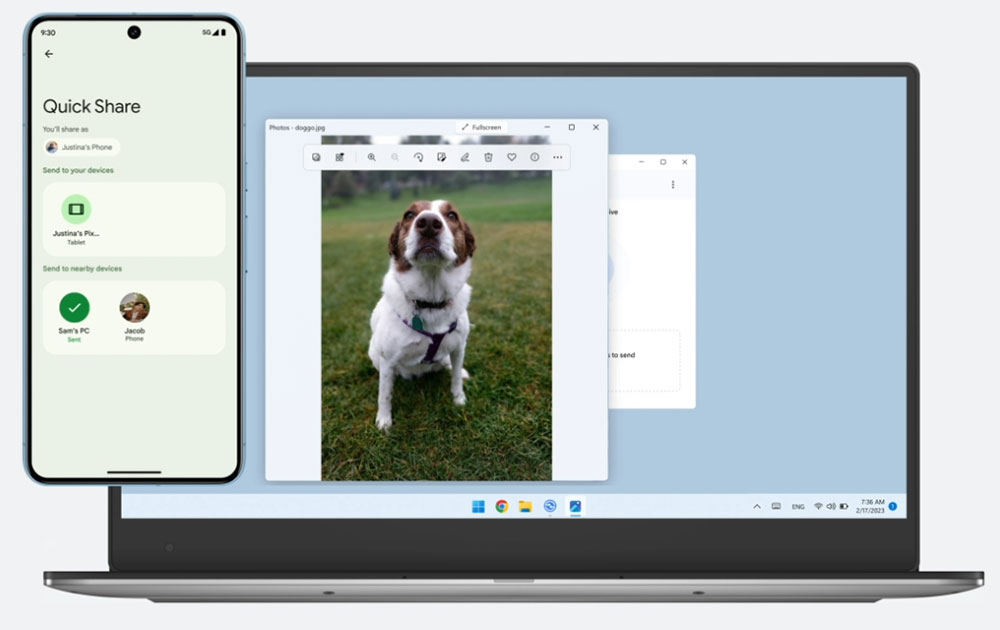Tap Sam's PC sent checkmark
1000x630 pixels.
tap(75, 307)
